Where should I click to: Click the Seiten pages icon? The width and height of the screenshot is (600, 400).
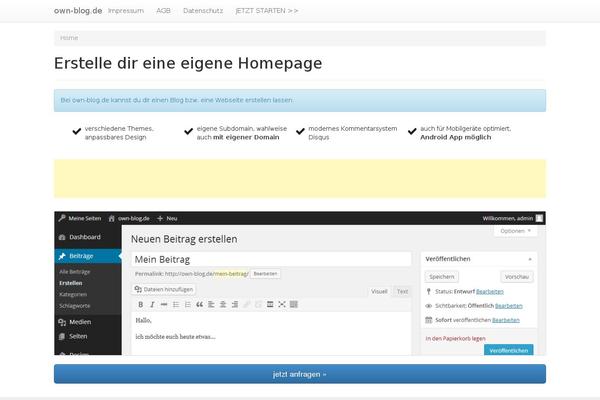62,336
